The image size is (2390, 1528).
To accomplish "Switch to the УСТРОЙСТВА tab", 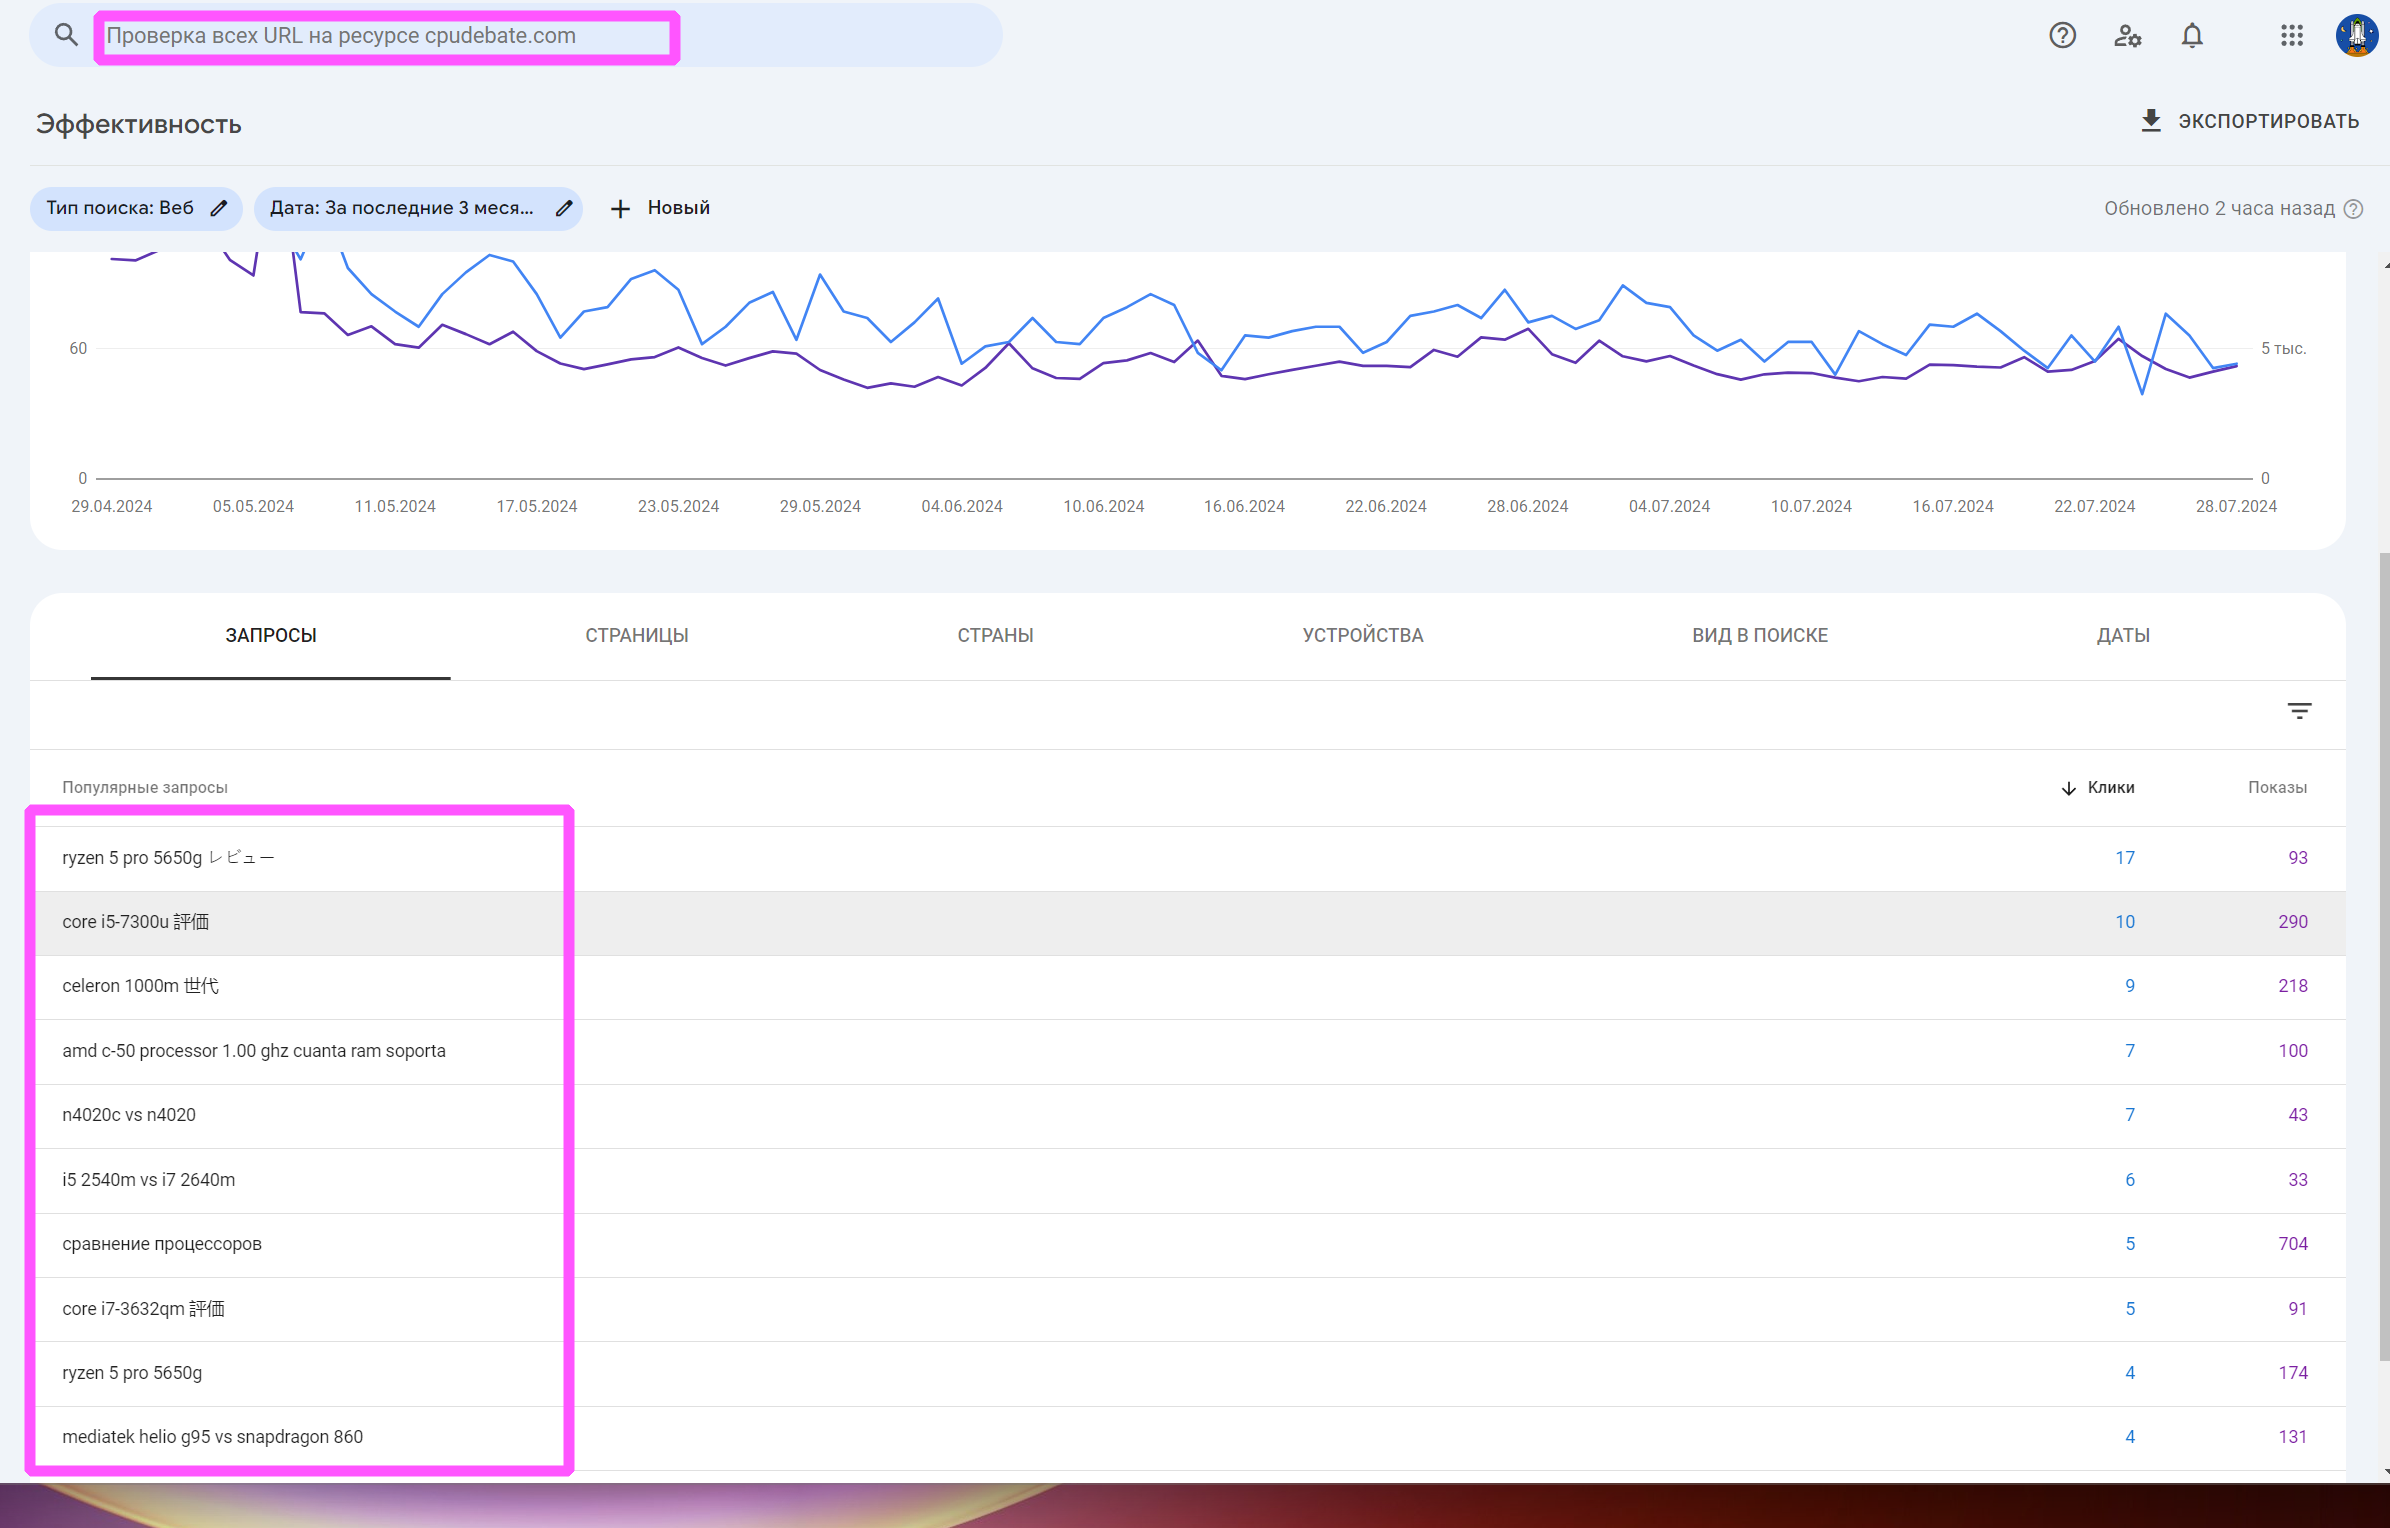I will tap(1362, 635).
